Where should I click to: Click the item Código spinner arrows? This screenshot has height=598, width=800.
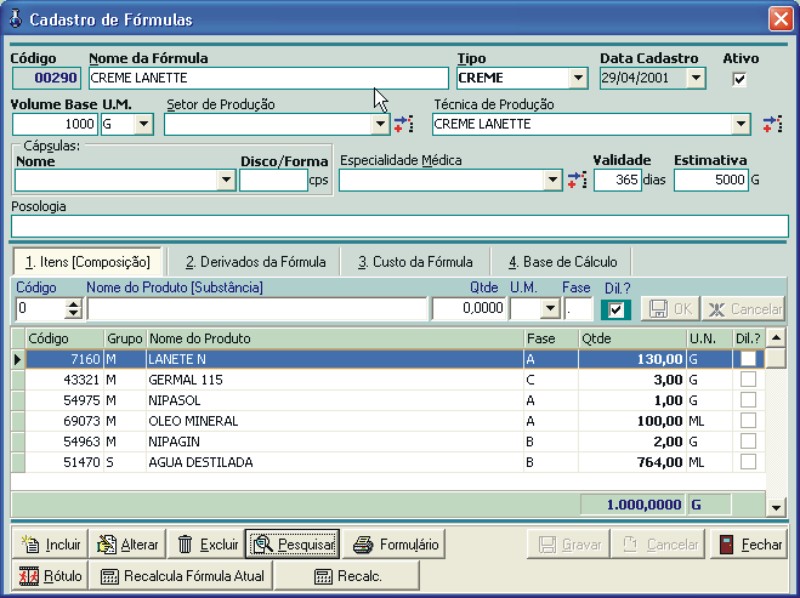73,309
